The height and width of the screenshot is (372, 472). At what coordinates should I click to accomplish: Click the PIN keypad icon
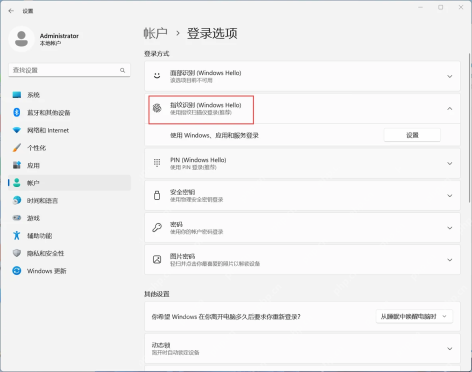(157, 163)
